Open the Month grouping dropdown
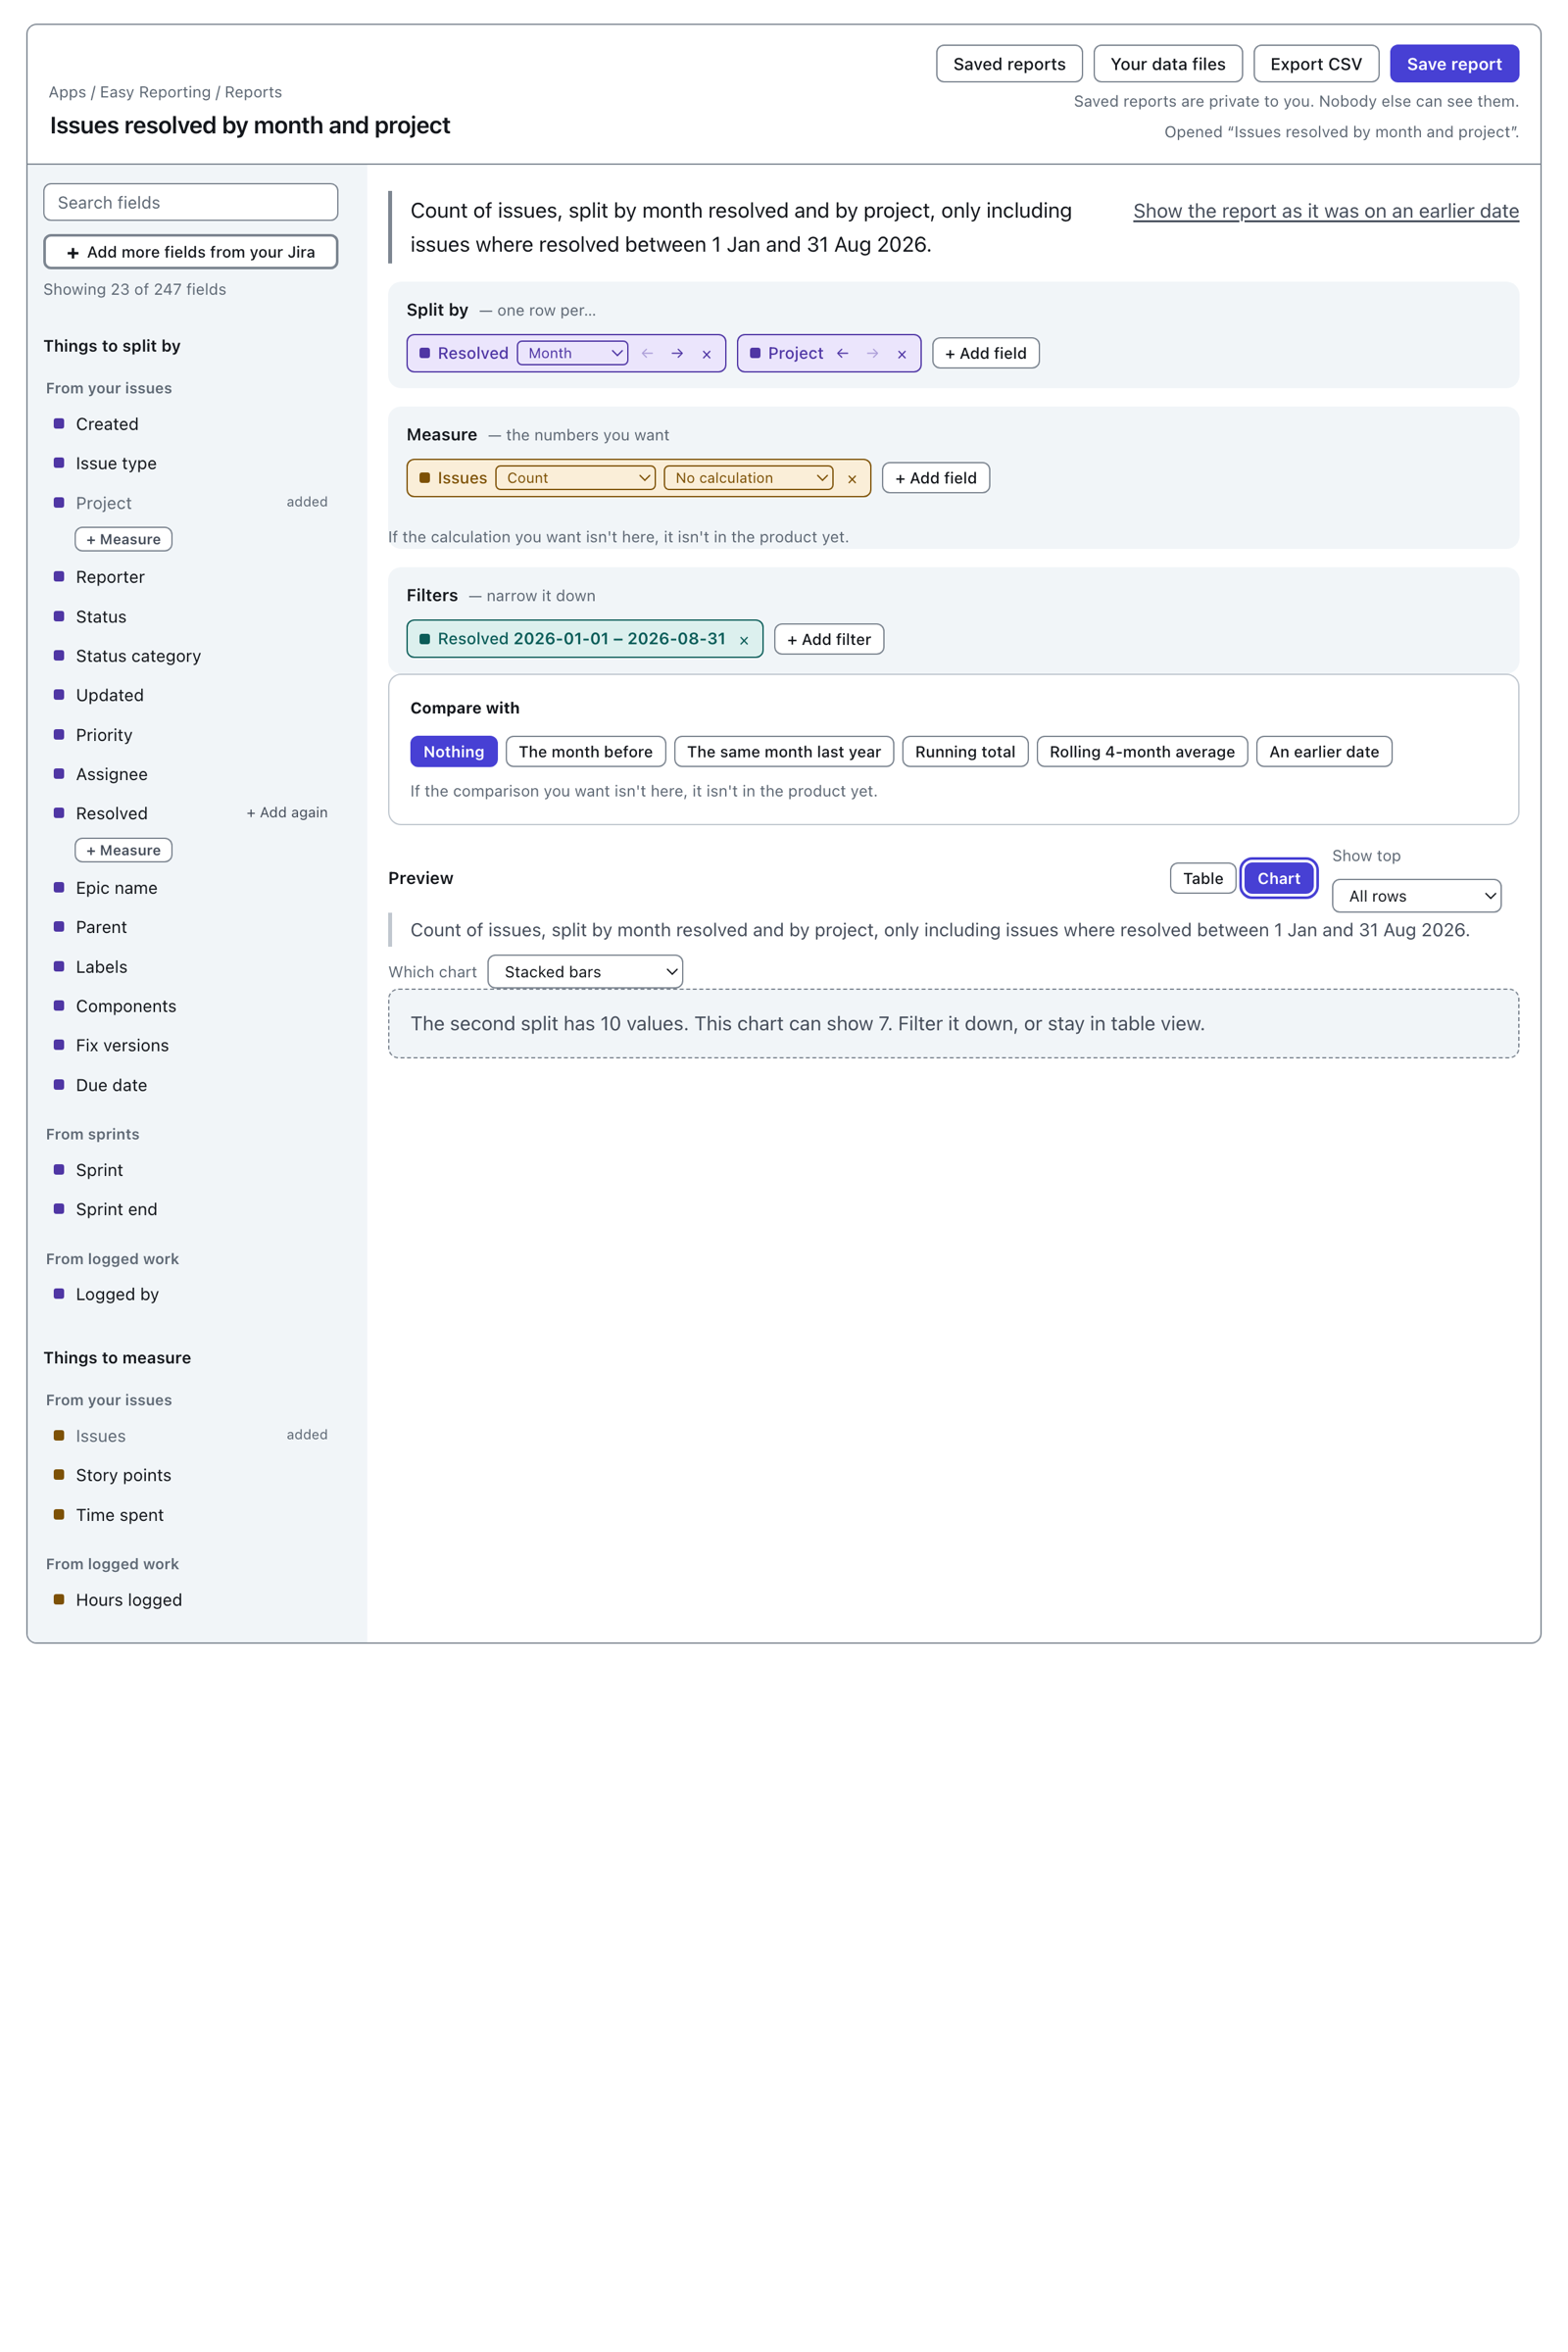Screen dimensions: 1568x2352 pyautogui.click(x=572, y=353)
